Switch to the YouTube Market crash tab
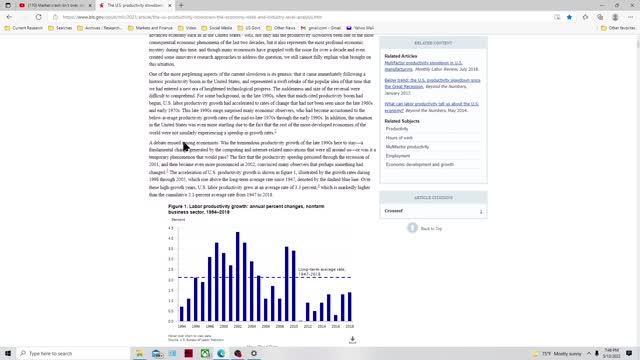This screenshot has height=360, width=640. tap(54, 5)
